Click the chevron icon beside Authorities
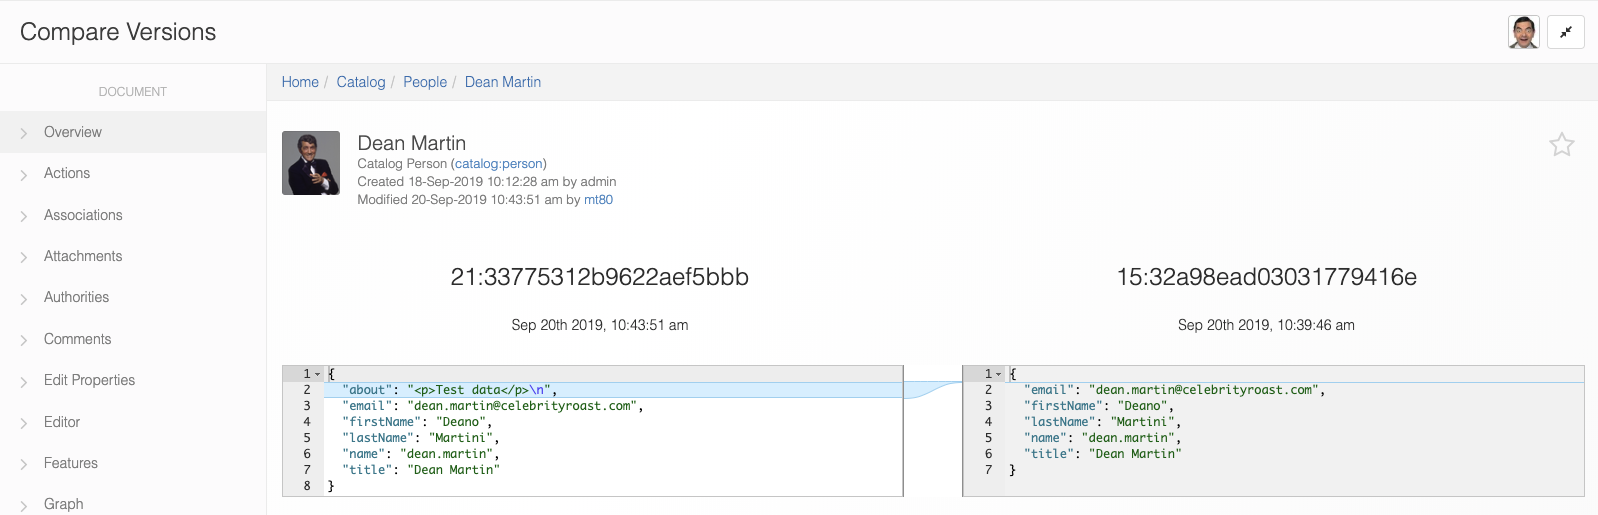This screenshot has width=1598, height=515. click(24, 299)
